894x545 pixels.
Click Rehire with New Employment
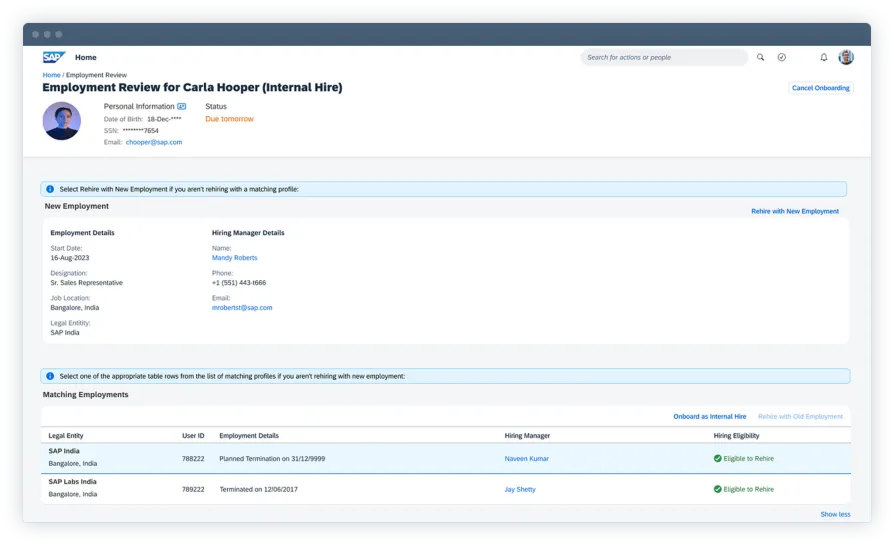click(x=794, y=212)
